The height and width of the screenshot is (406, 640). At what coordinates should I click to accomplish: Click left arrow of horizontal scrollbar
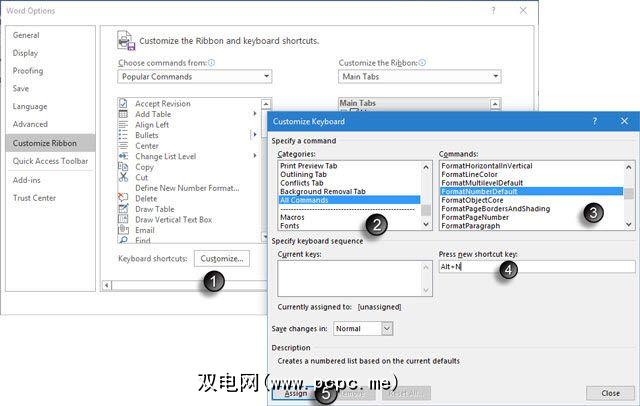pos(107,285)
